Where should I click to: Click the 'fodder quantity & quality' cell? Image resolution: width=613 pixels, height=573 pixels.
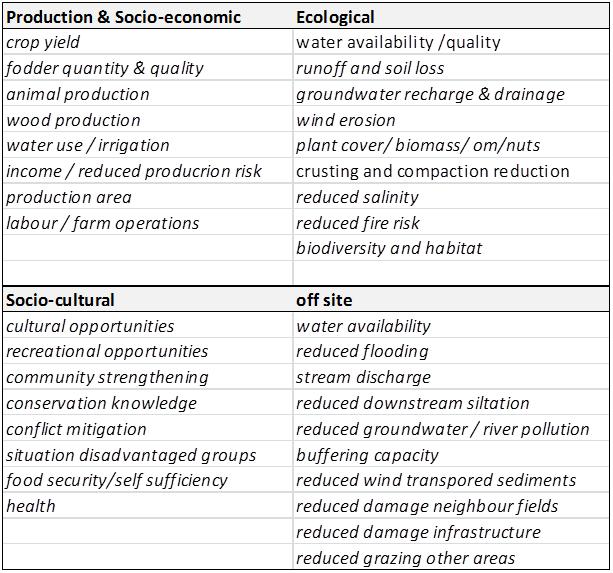pos(105,68)
